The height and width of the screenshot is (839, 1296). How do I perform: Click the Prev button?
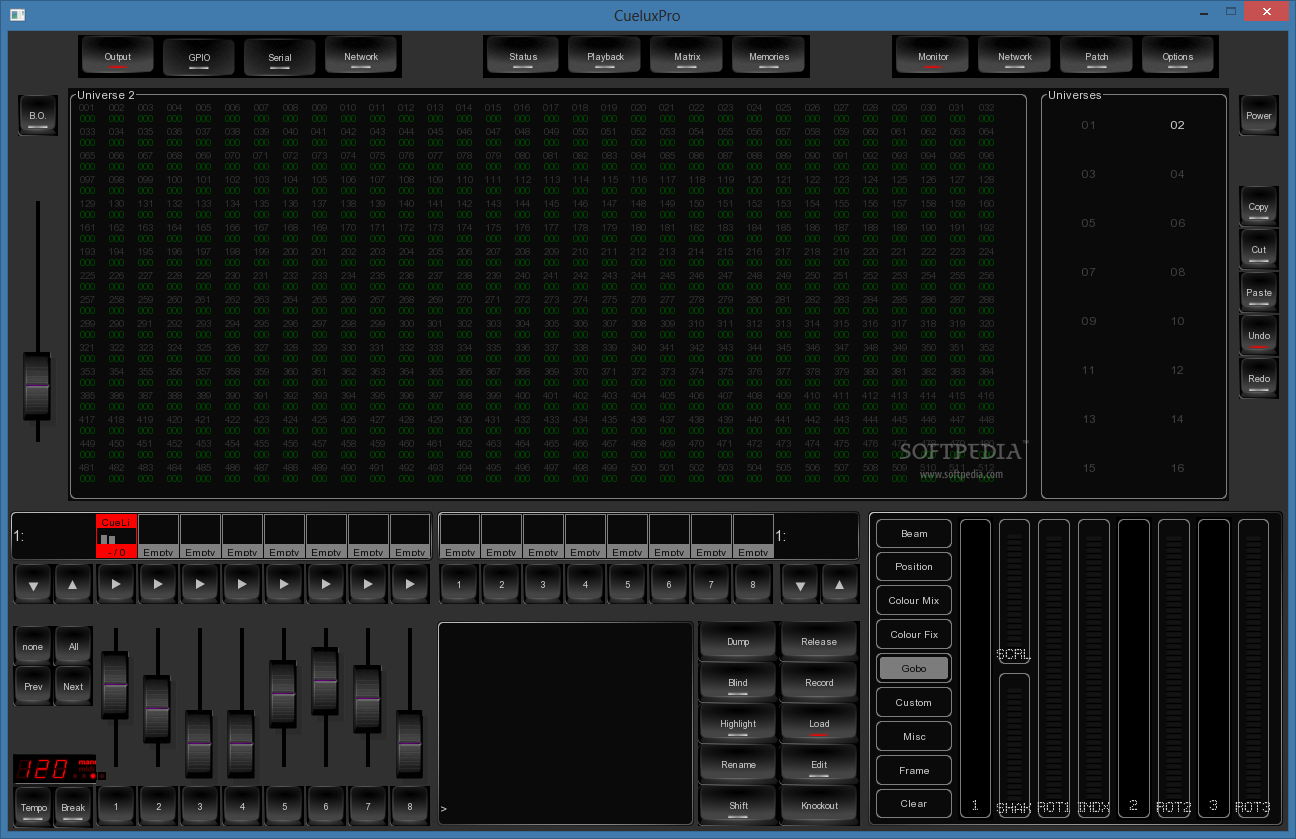[33, 686]
